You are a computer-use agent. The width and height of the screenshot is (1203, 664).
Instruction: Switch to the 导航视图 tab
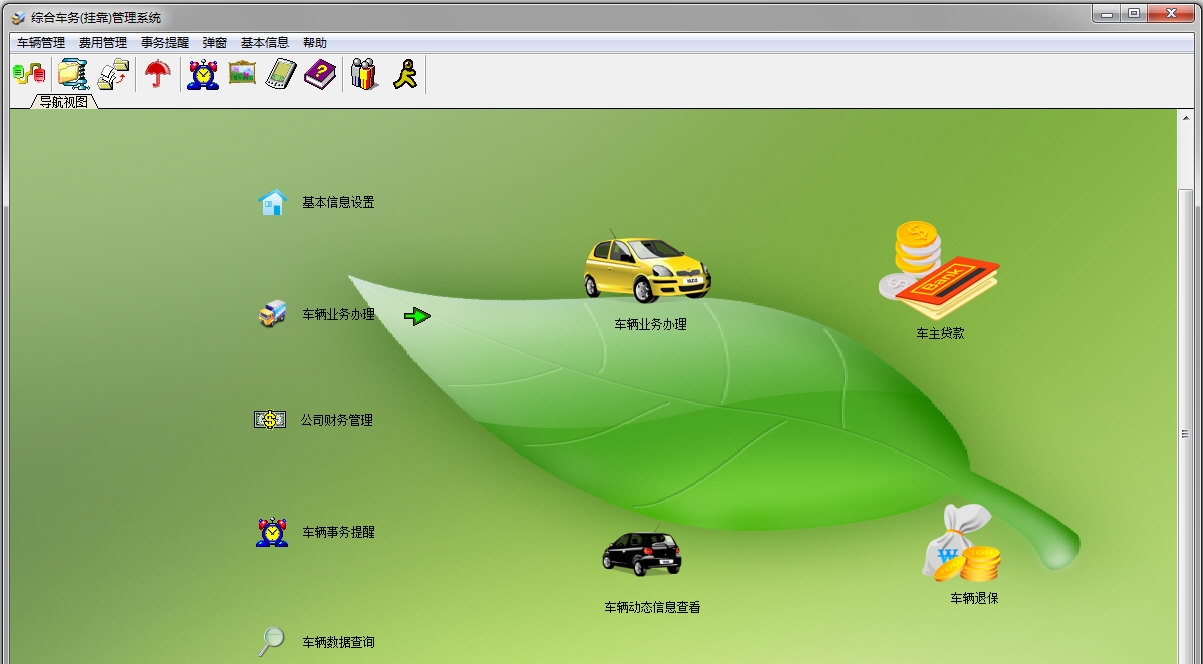[64, 101]
